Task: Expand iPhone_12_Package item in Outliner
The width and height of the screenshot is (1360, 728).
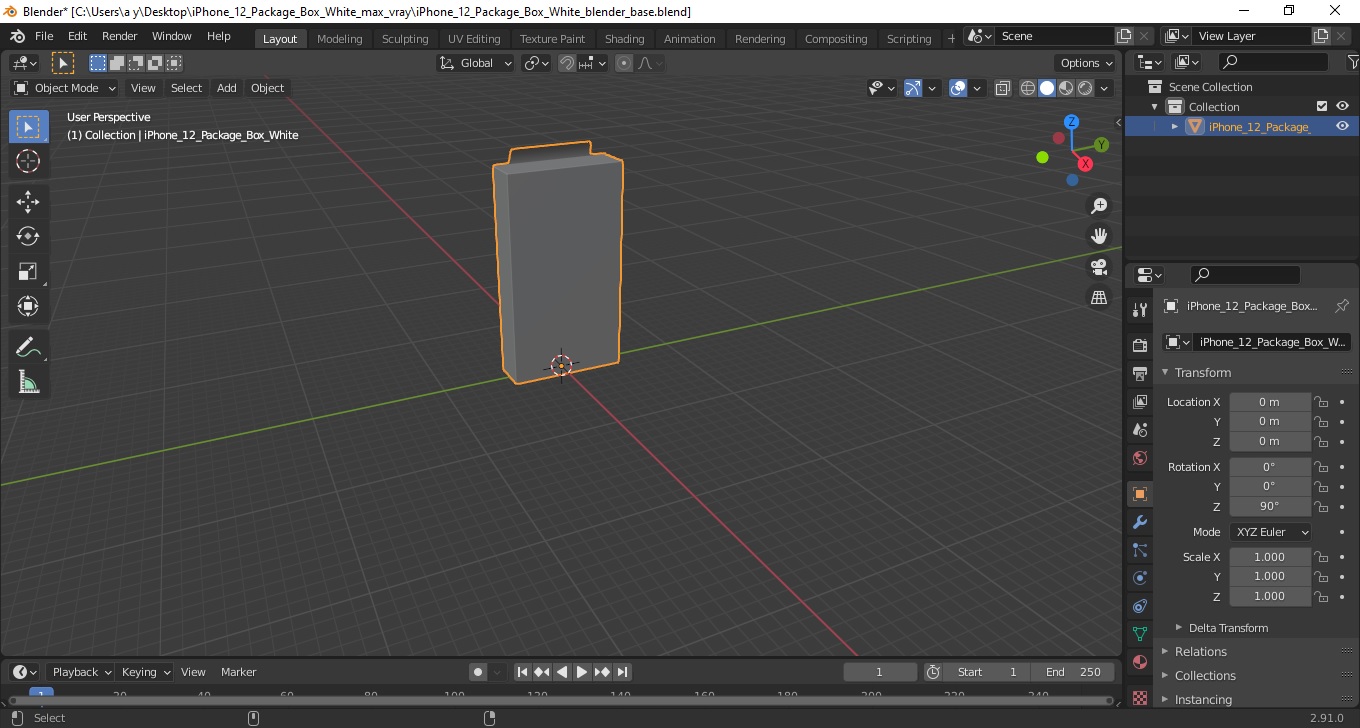Action: [x=1175, y=126]
